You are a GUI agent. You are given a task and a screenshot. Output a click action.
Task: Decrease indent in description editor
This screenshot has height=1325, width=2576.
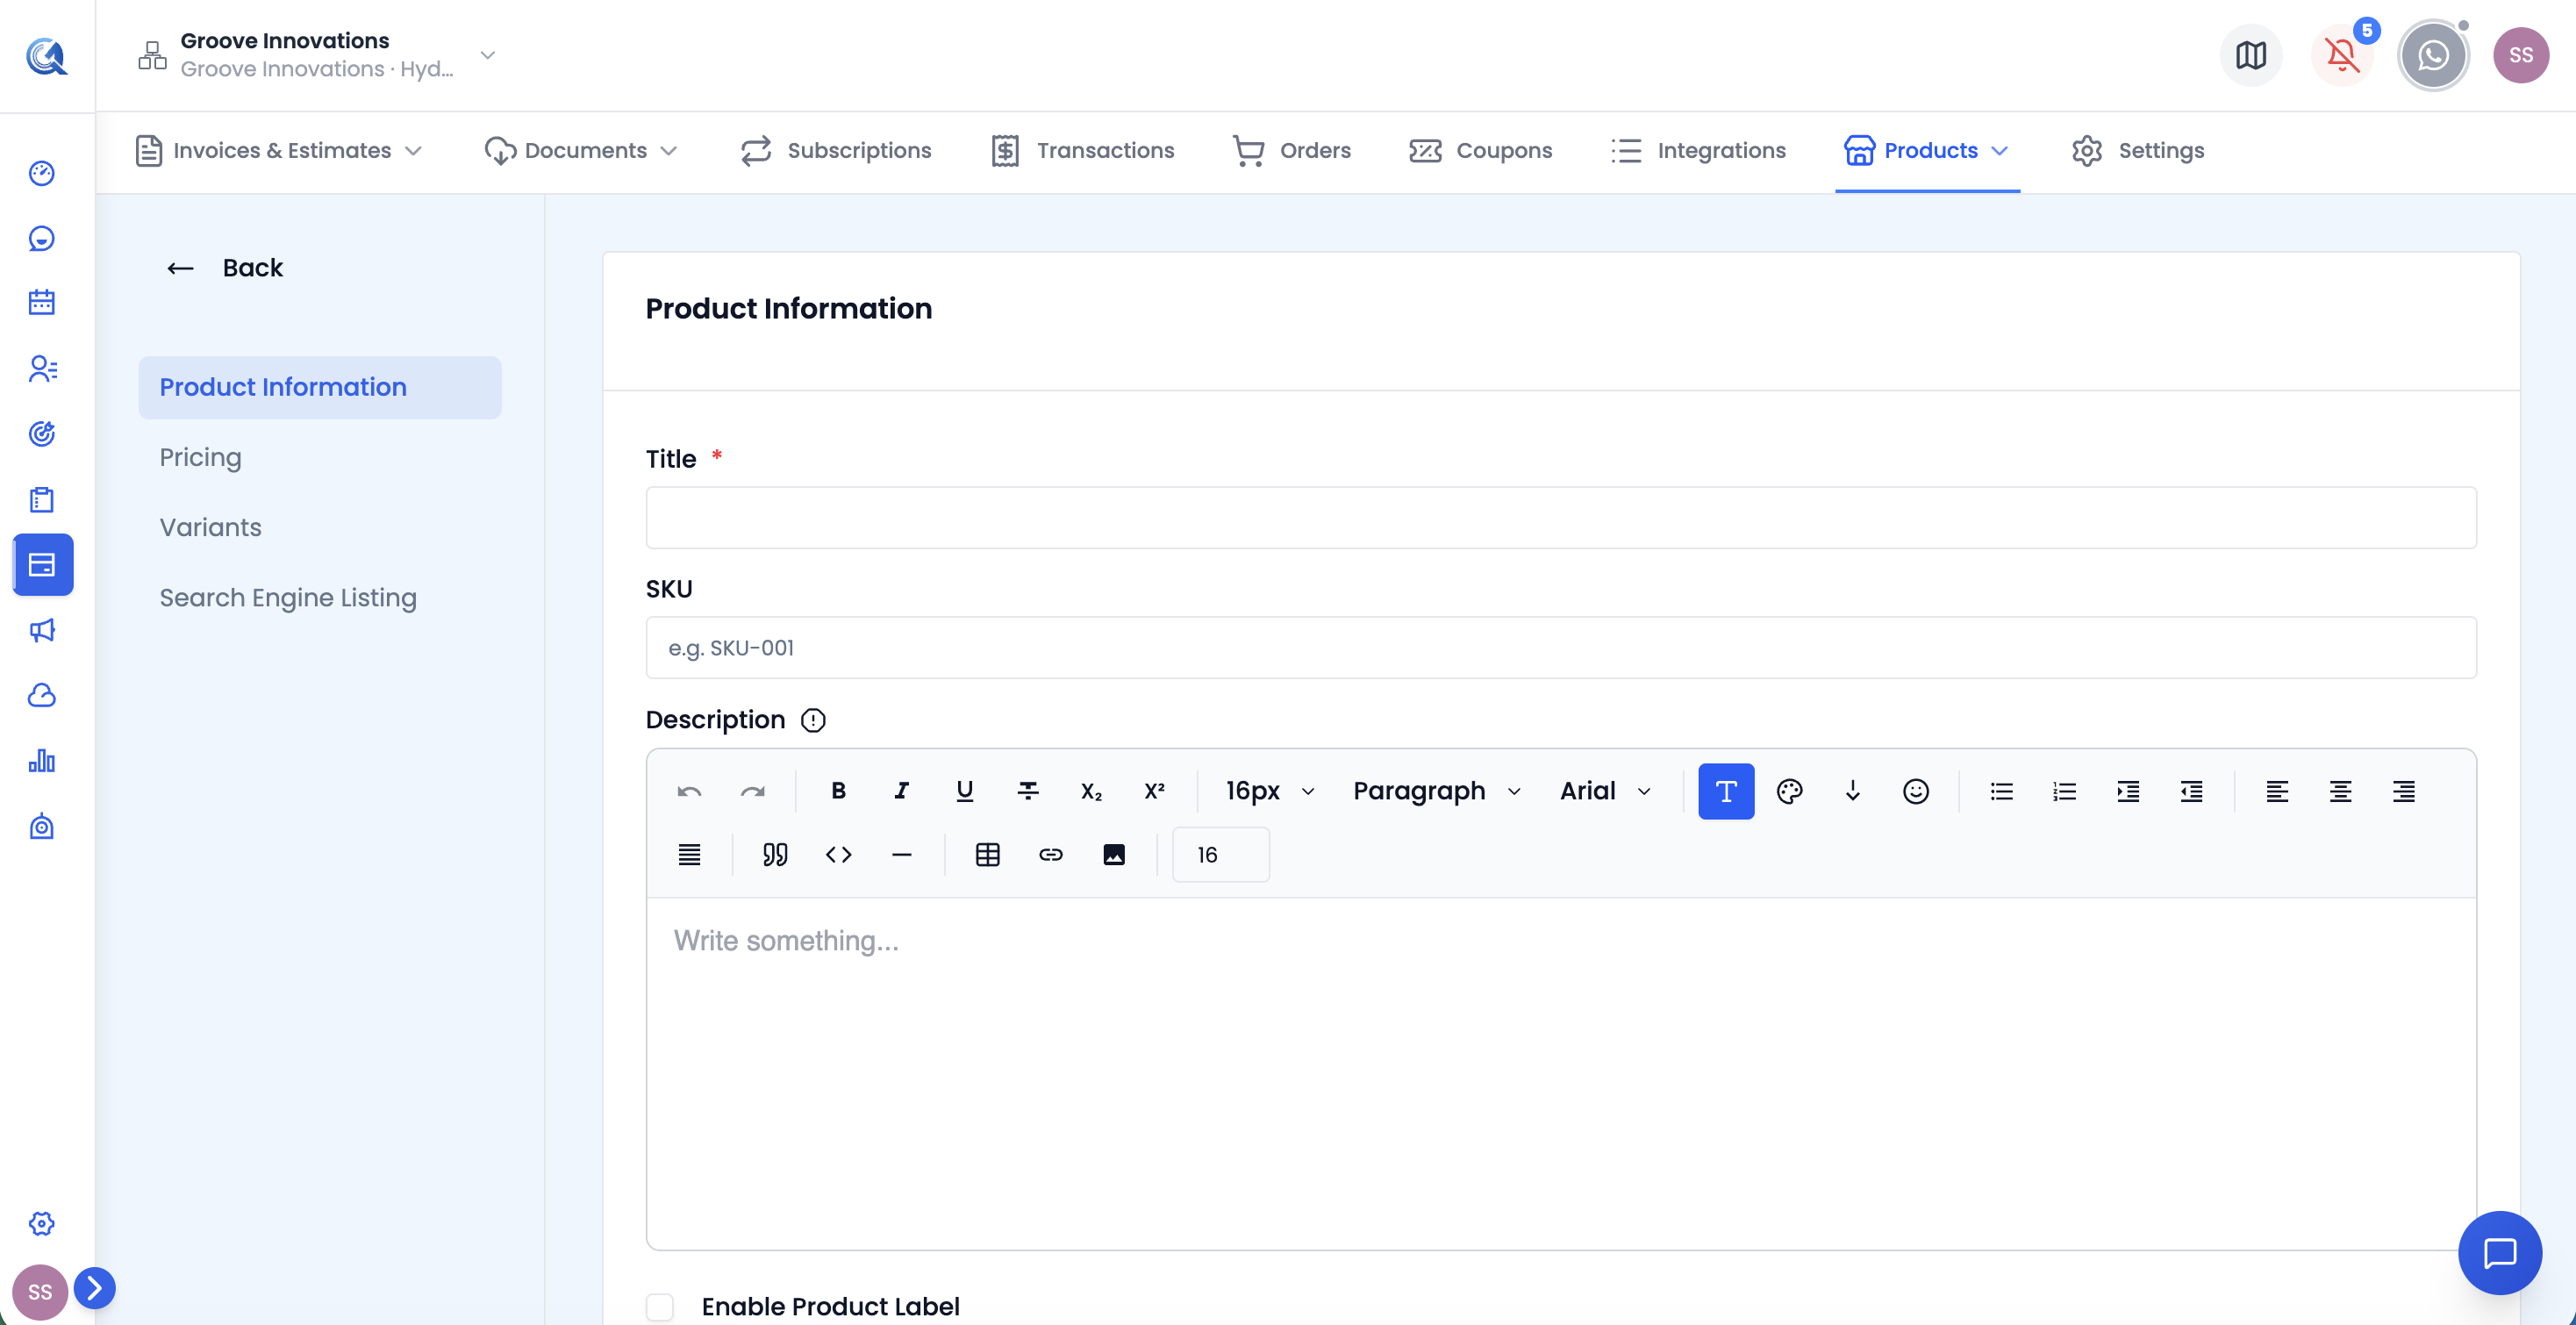(x=2191, y=791)
